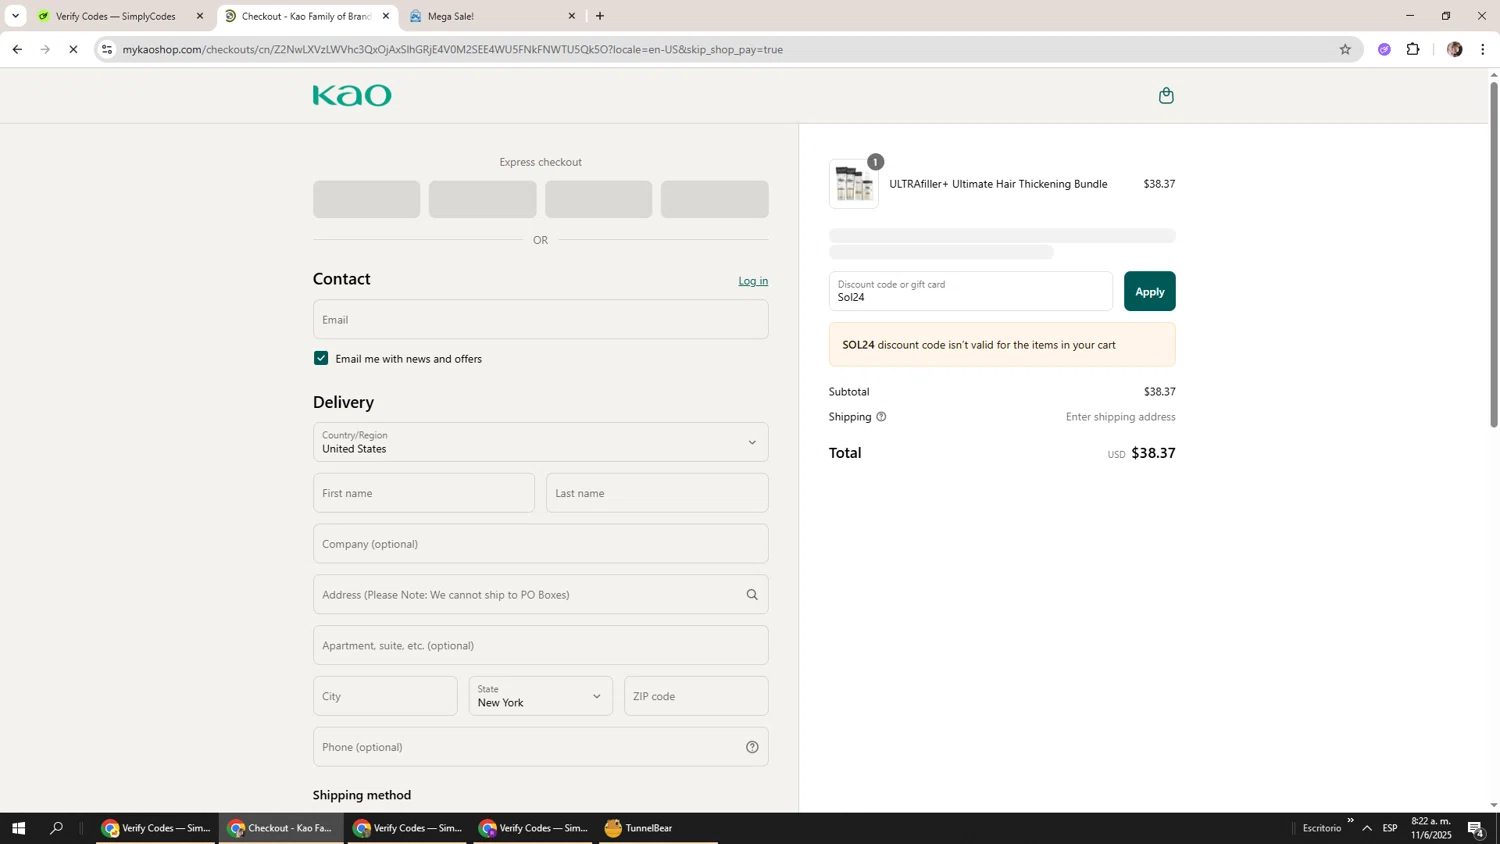
Task: Close the Mega Sale! tab
Action: pyautogui.click(x=572, y=16)
